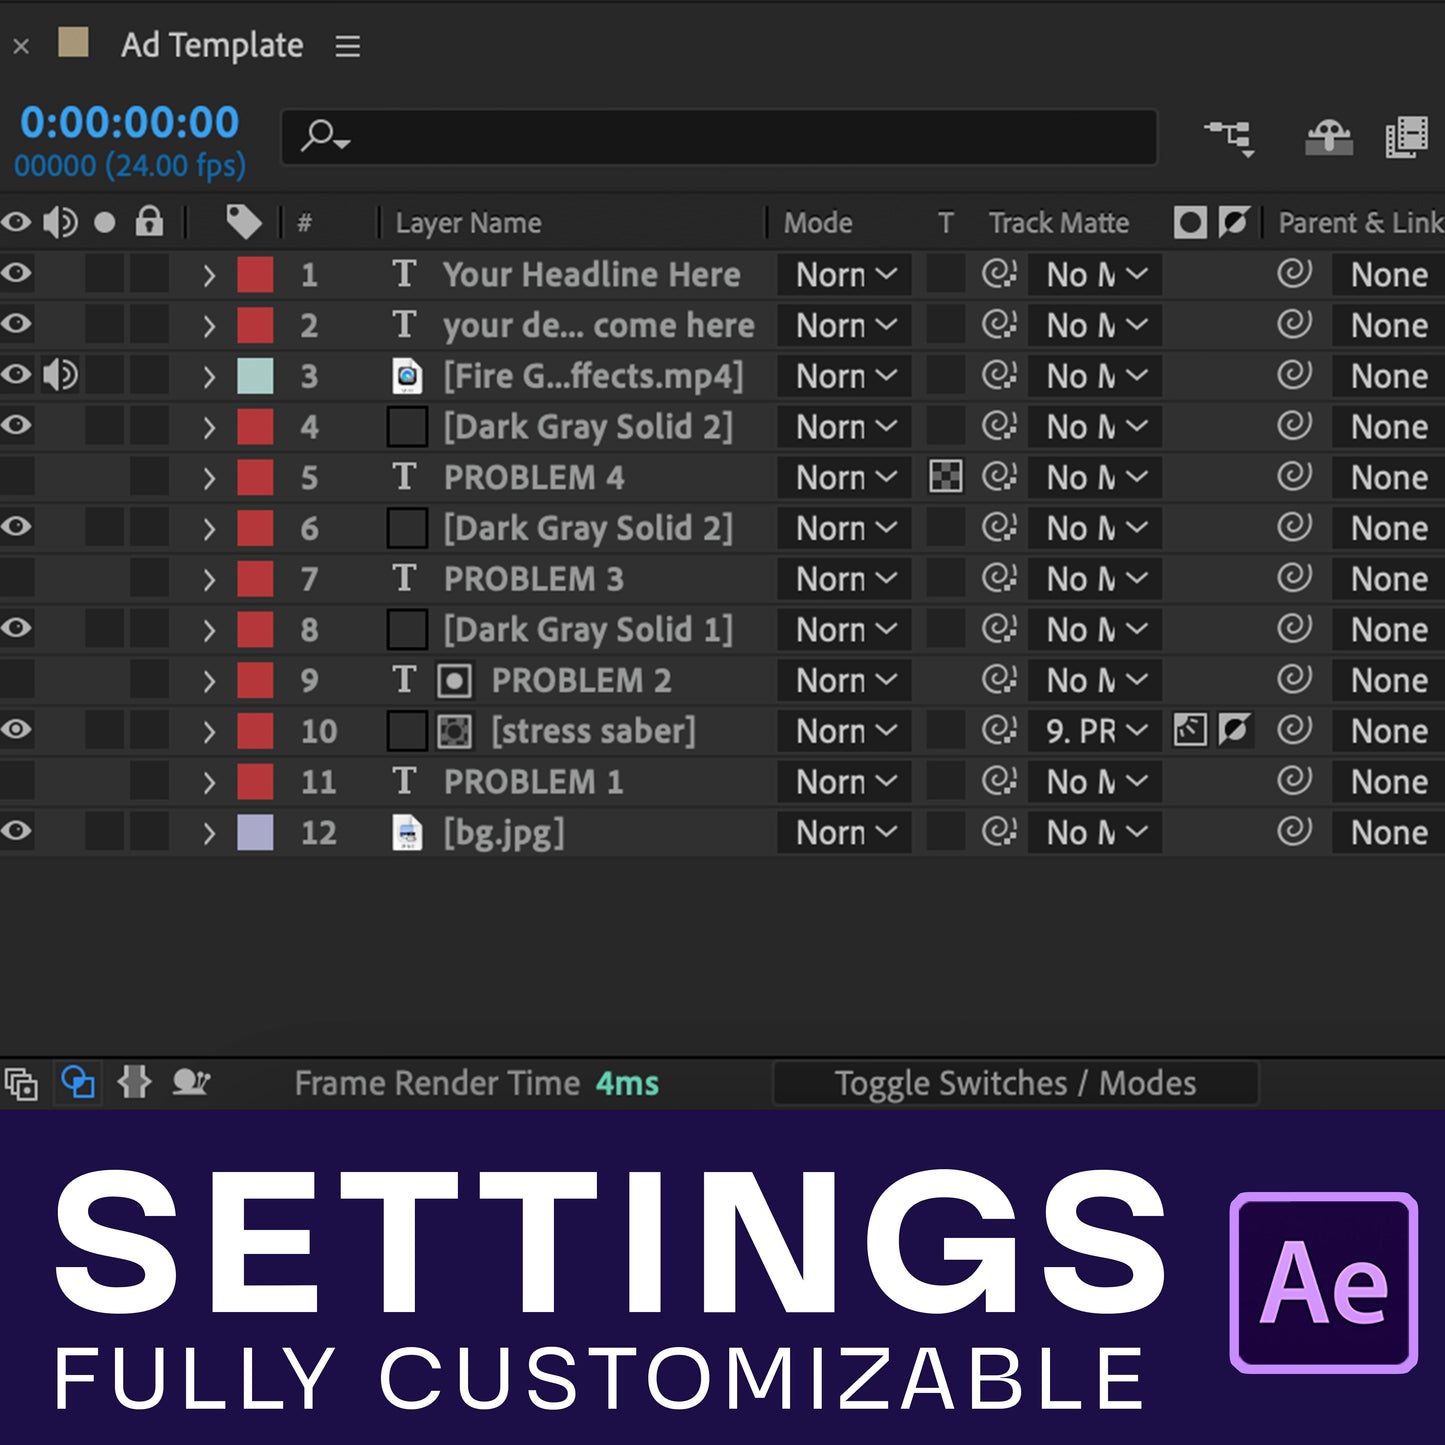The width and height of the screenshot is (1445, 1445).
Task: Open the Ad Template panel menu
Action: pos(347,46)
